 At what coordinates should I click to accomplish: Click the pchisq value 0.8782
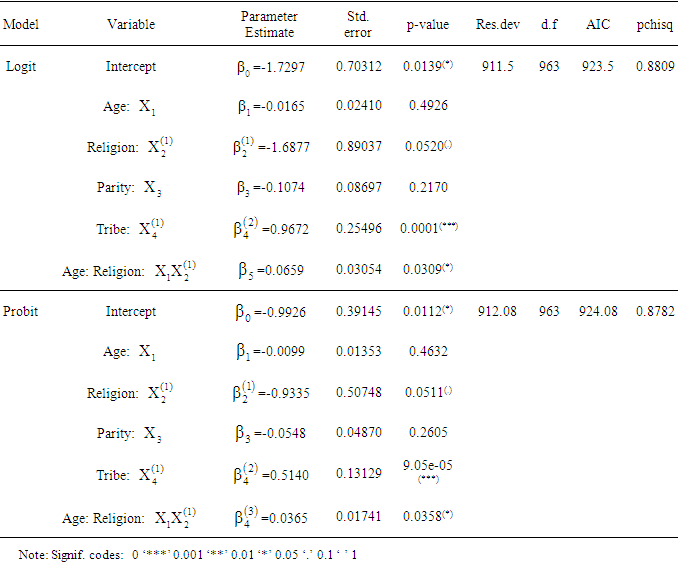point(655,311)
